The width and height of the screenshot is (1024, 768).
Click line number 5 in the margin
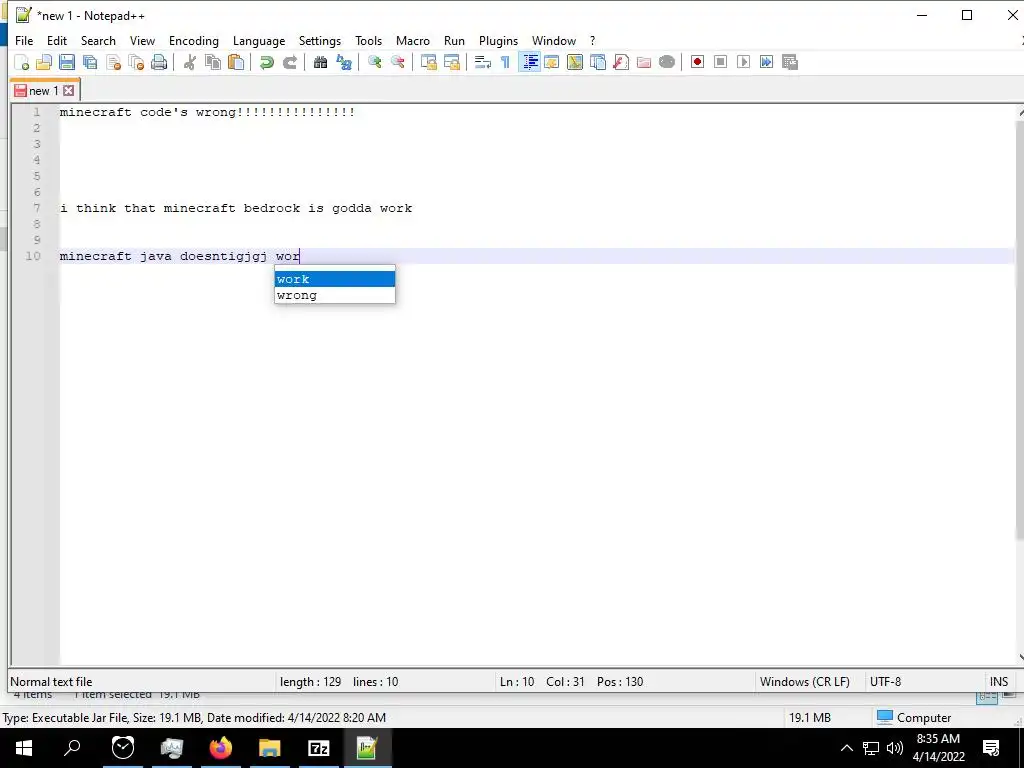pos(37,176)
